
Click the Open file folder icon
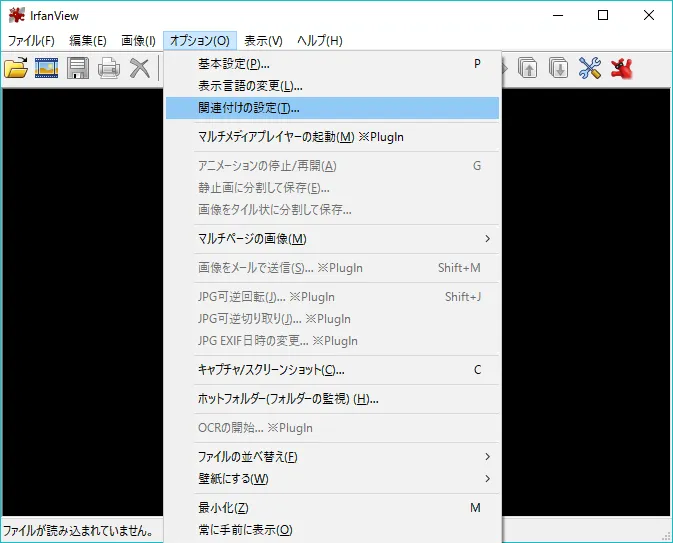pyautogui.click(x=16, y=68)
